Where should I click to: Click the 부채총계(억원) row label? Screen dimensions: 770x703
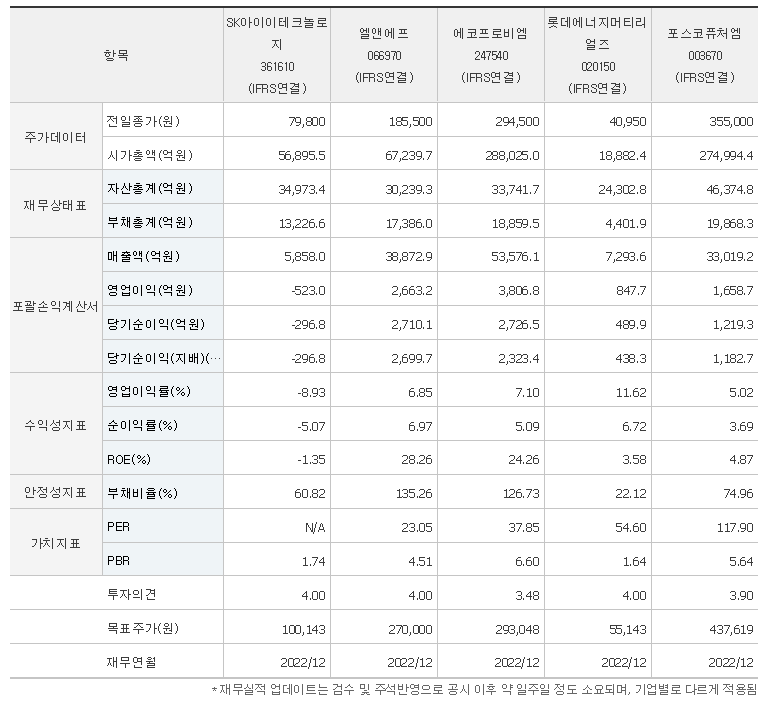[x=150, y=222]
